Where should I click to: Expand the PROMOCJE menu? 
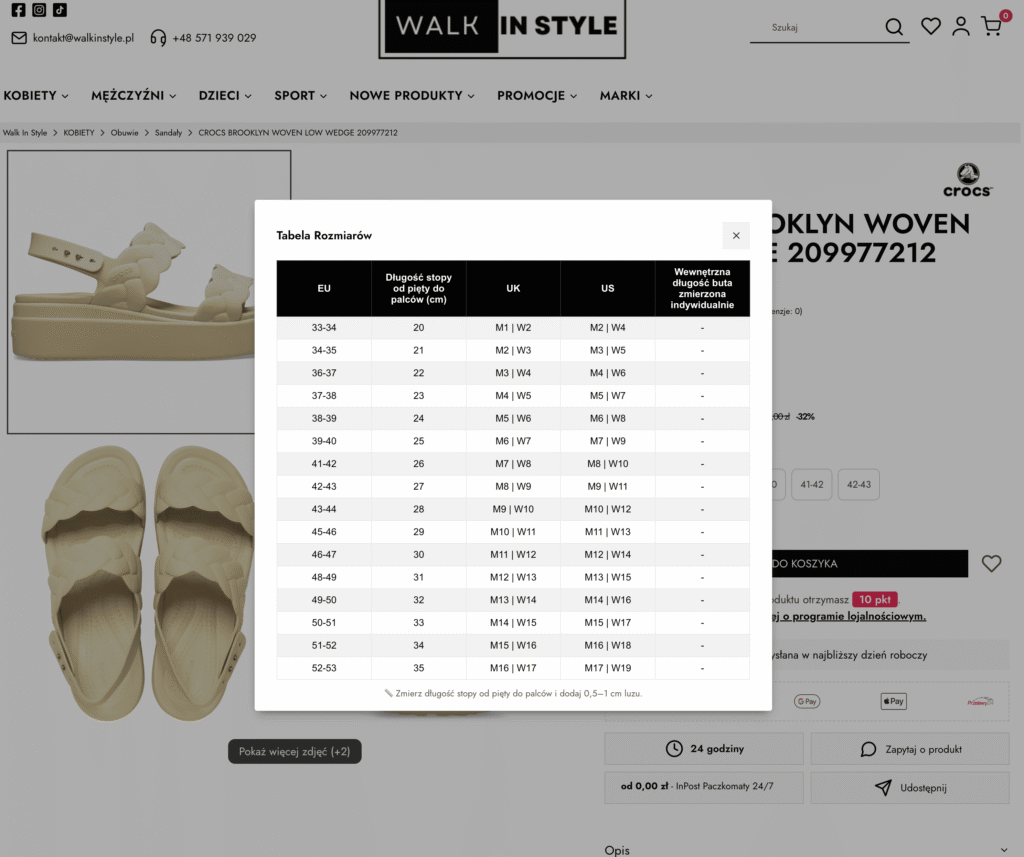click(x=537, y=95)
